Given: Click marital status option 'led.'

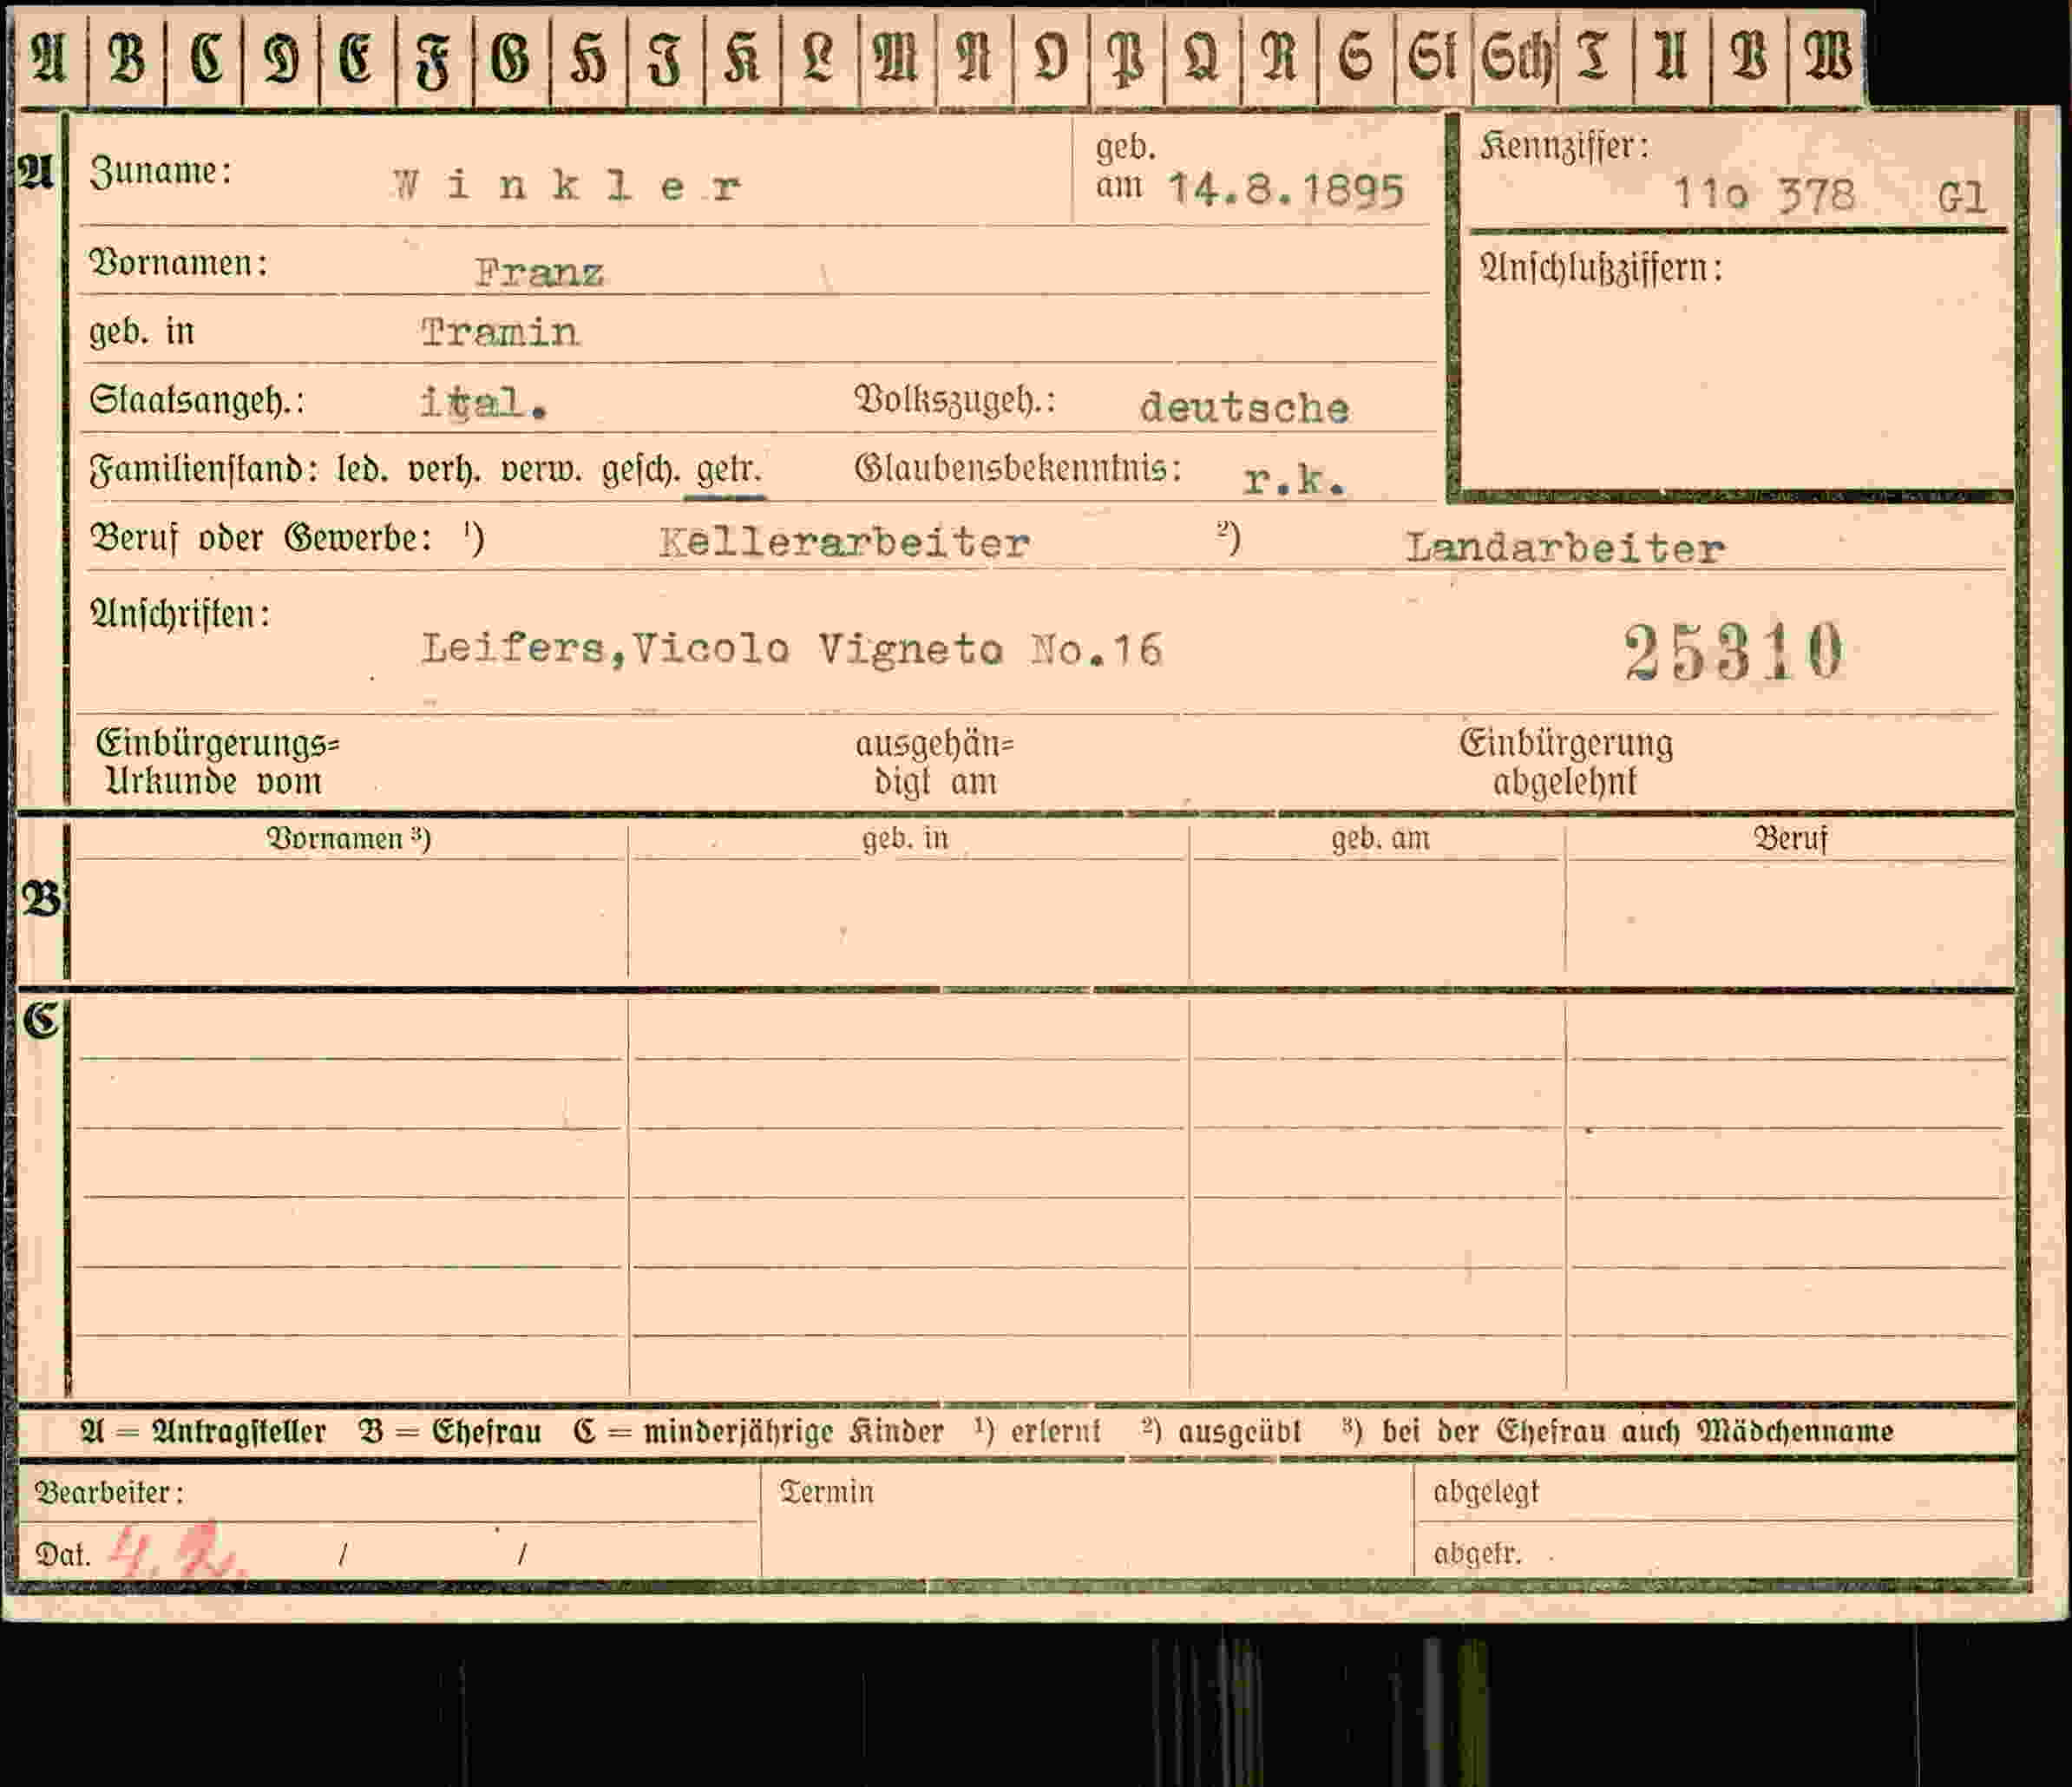Looking at the screenshot, I should click(x=362, y=469).
